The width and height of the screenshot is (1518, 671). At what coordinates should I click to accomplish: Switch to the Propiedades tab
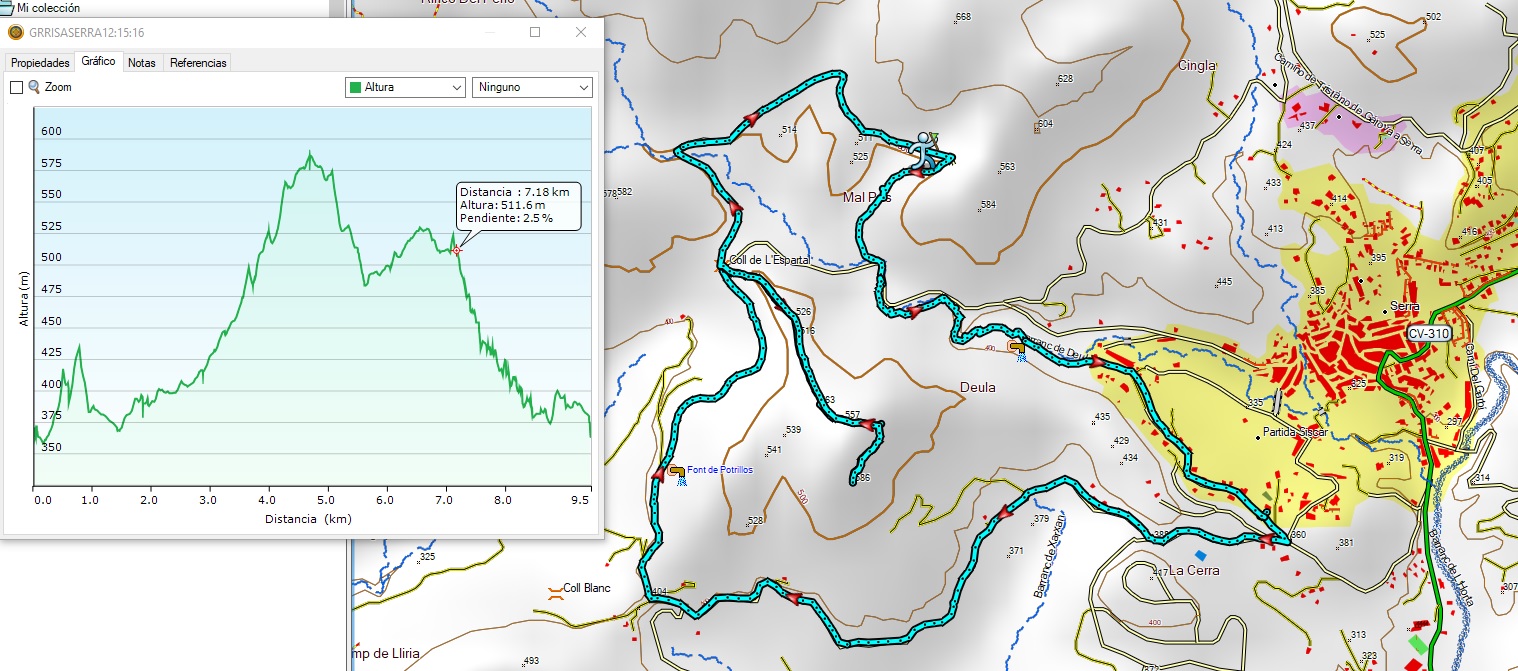(39, 62)
